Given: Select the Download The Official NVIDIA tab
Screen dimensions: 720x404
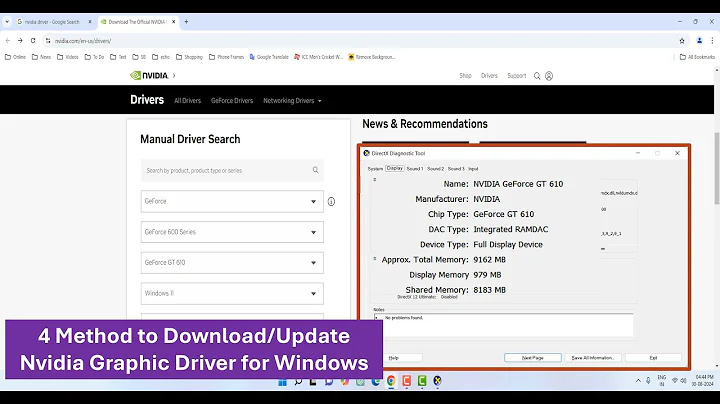Looking at the screenshot, I should point(136,22).
